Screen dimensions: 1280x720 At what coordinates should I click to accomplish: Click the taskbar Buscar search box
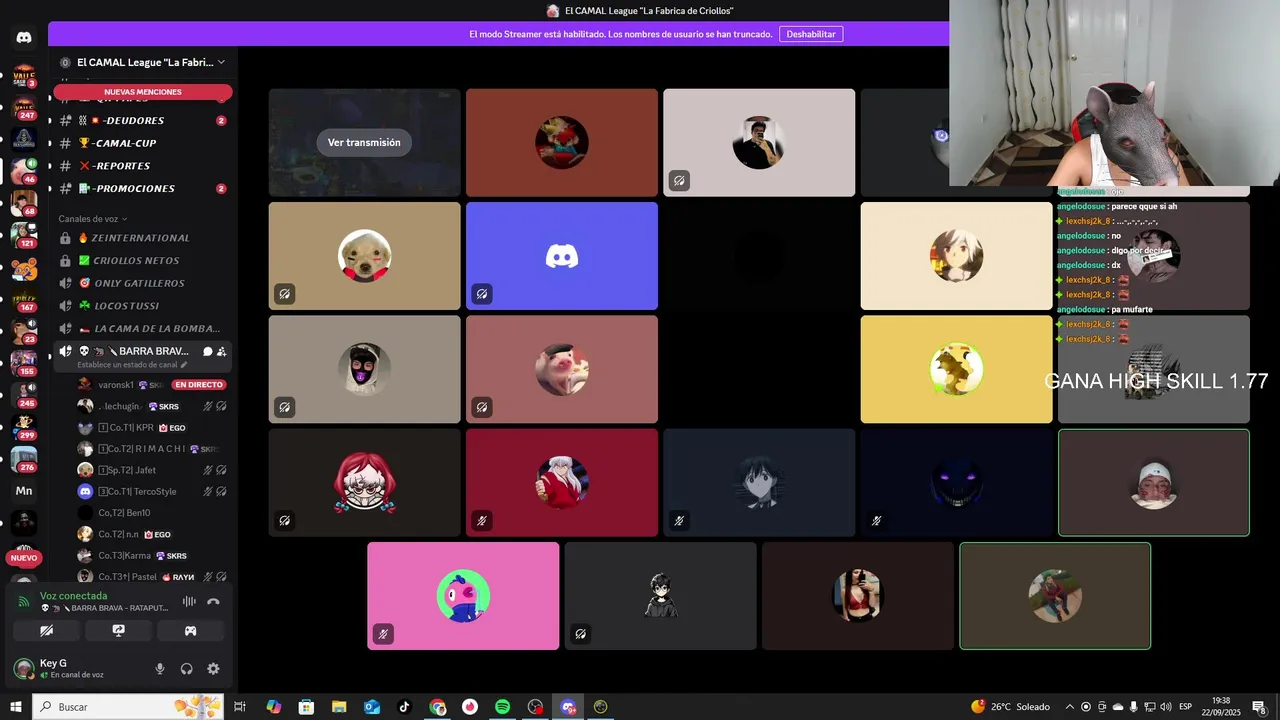coord(128,707)
